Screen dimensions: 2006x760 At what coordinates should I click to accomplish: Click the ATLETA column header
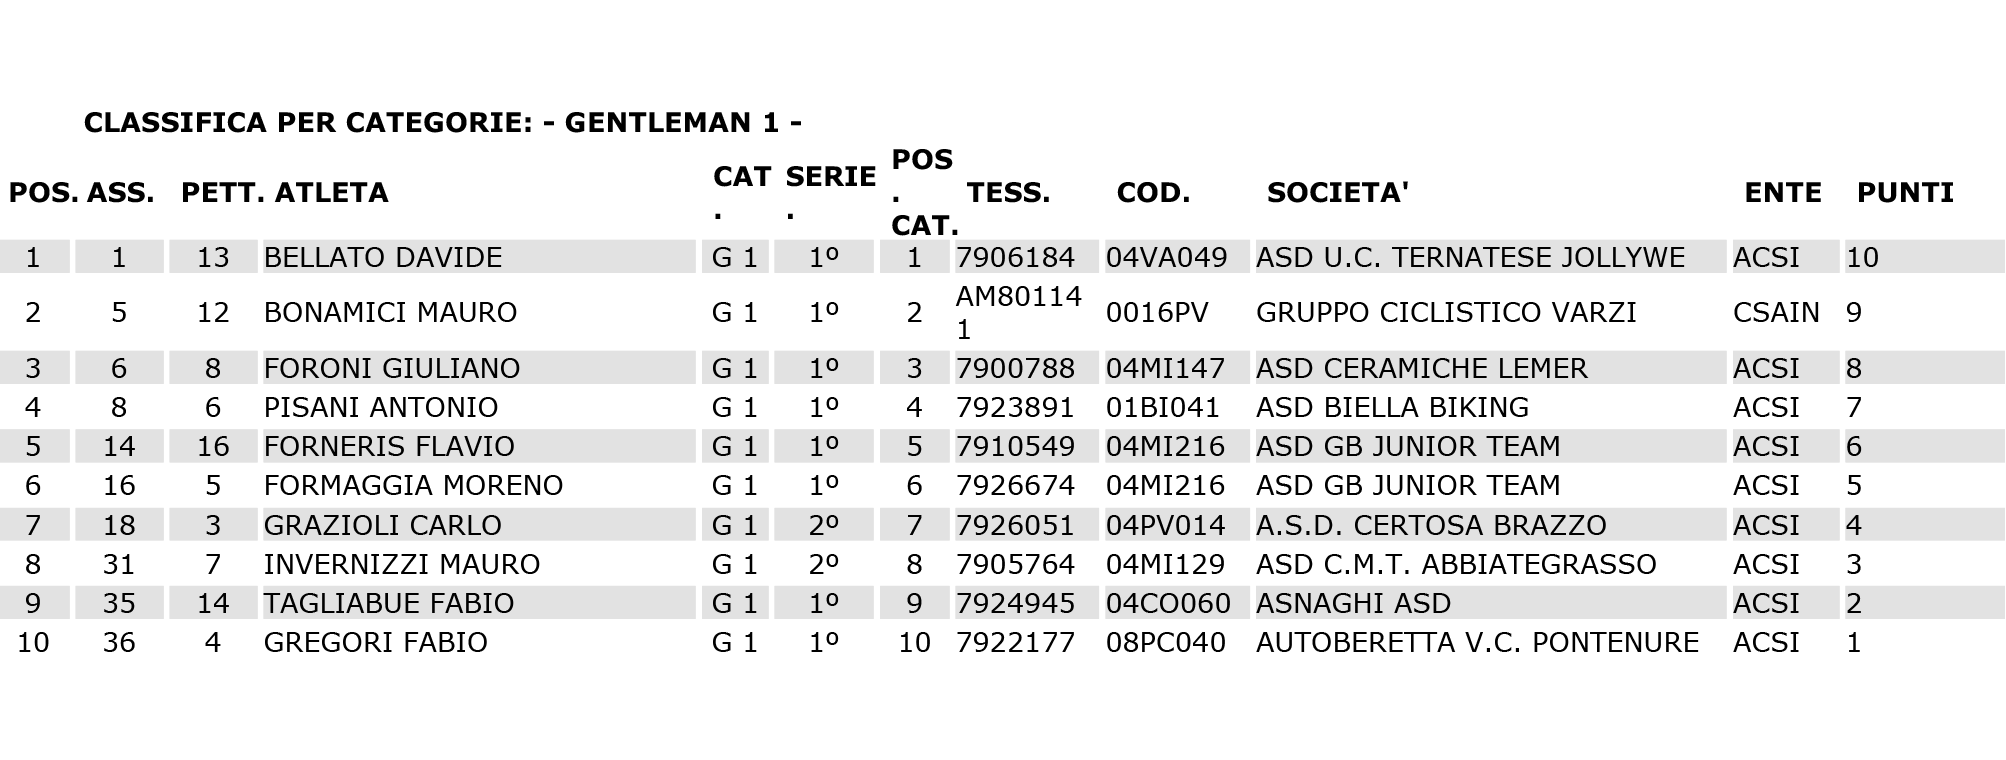[x=331, y=192]
